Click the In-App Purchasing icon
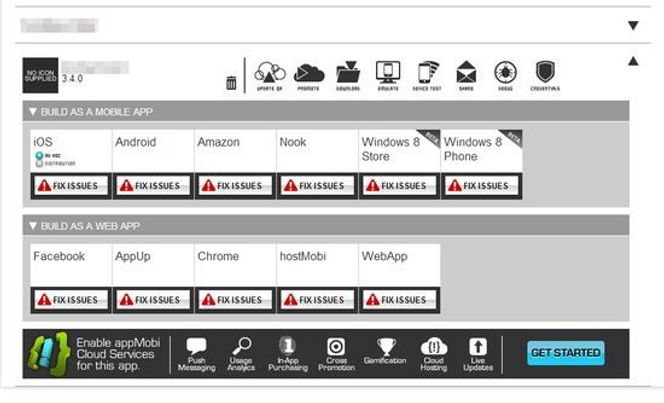664x403 pixels. point(288,355)
